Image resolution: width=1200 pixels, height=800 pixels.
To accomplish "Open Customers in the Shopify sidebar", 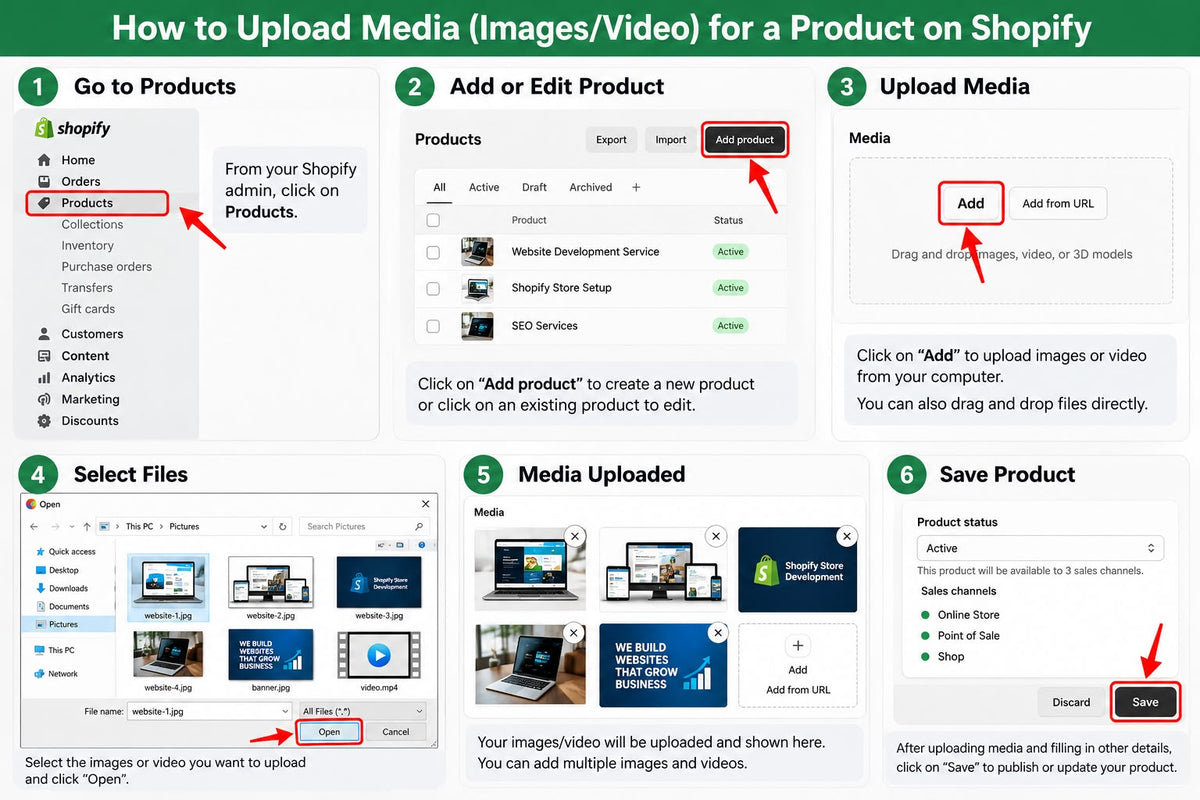I will pos(80,334).
